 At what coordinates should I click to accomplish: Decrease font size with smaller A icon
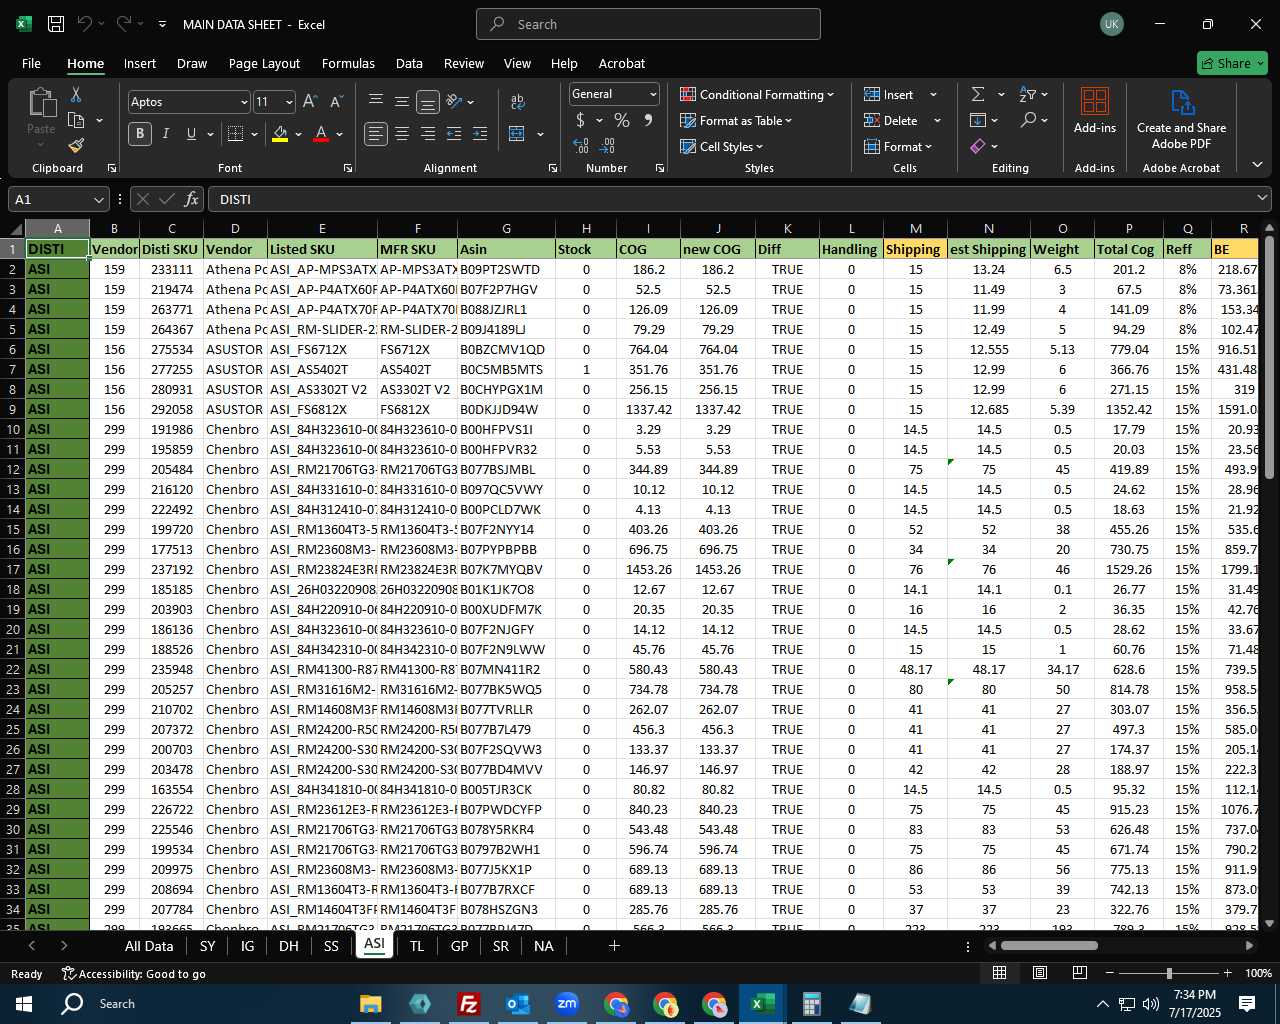tap(336, 102)
